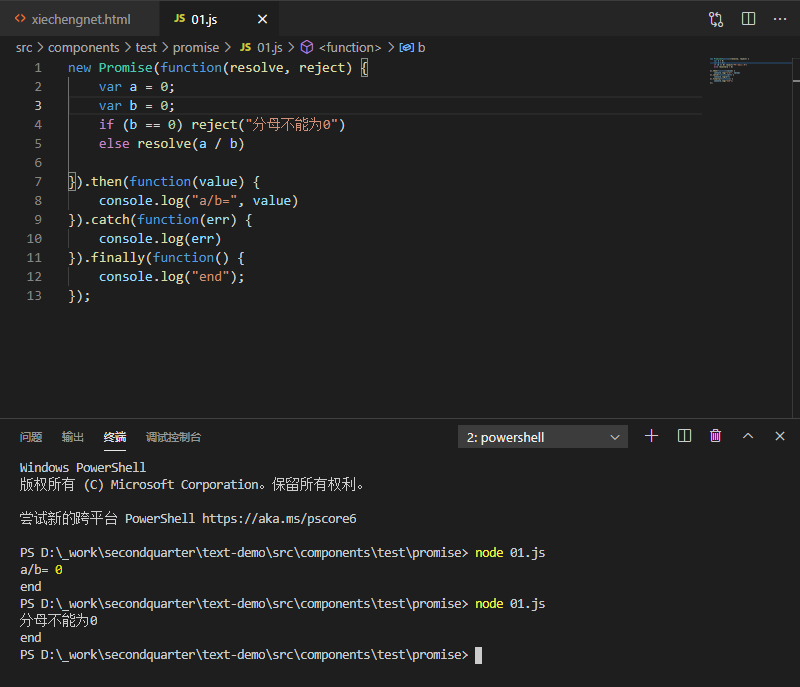Click the 01.js breadcrumb segment
This screenshot has height=687, width=800.
point(269,47)
